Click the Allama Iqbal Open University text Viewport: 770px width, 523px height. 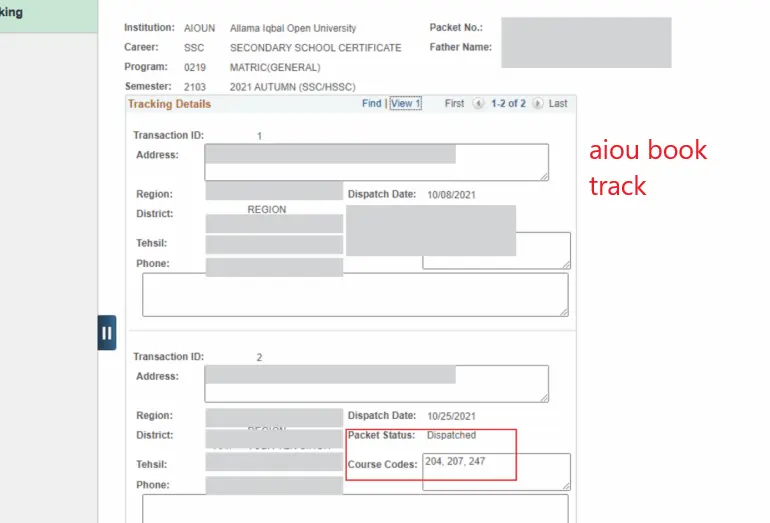[293, 28]
